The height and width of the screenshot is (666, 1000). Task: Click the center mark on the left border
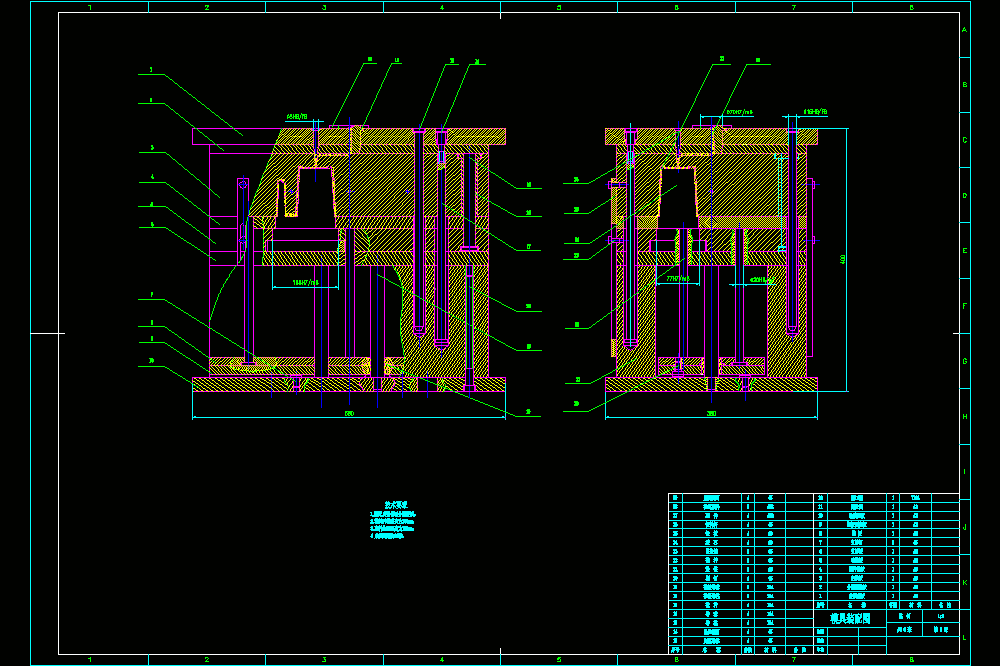coord(48,333)
